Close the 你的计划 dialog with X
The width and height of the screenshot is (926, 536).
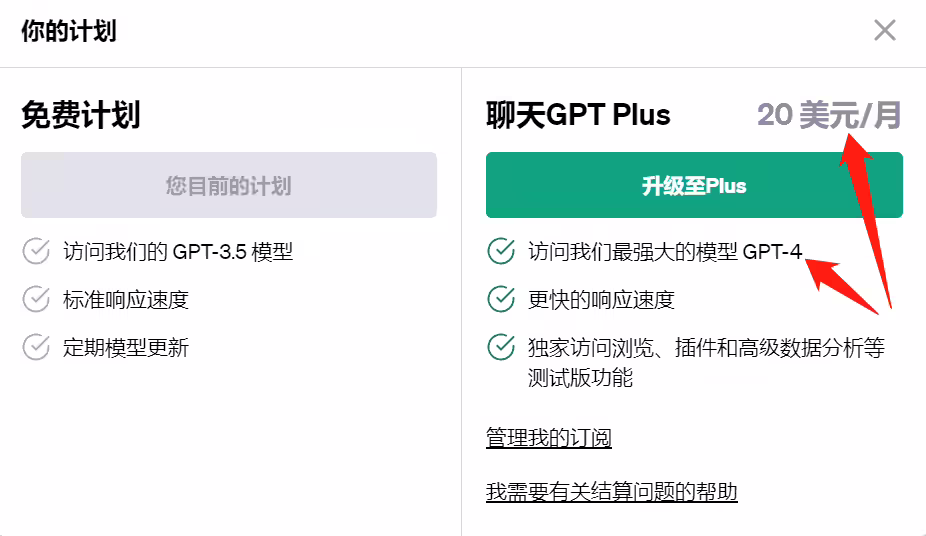pyautogui.click(x=885, y=30)
